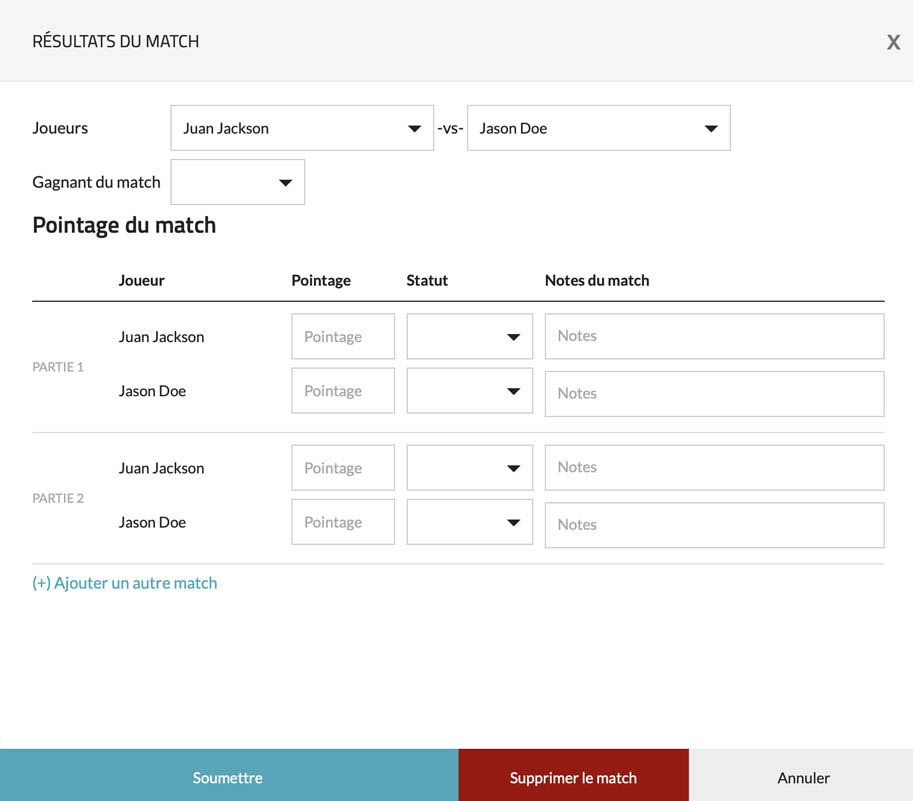
Task: Close the Résultats du match dialog
Action: click(893, 42)
